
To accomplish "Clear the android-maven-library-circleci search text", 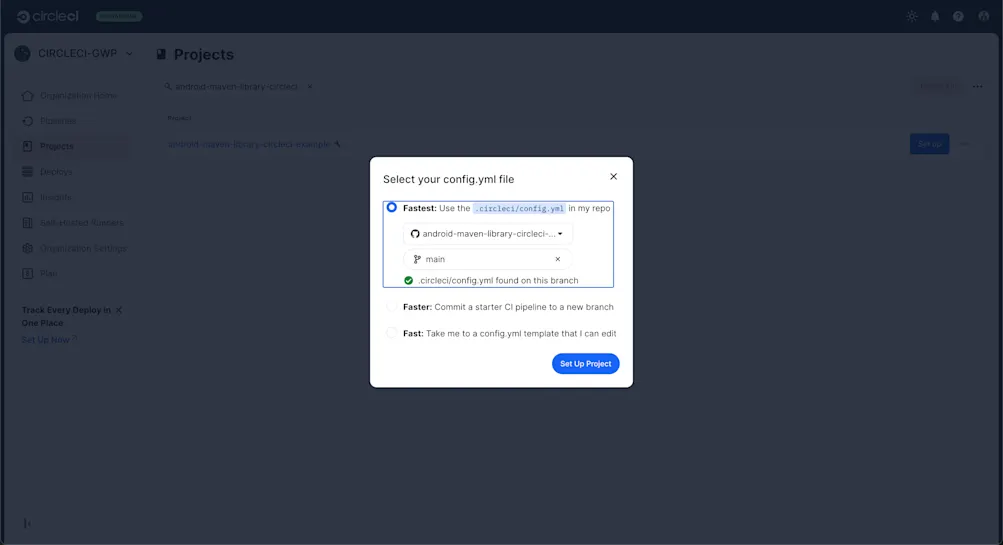I will point(310,86).
